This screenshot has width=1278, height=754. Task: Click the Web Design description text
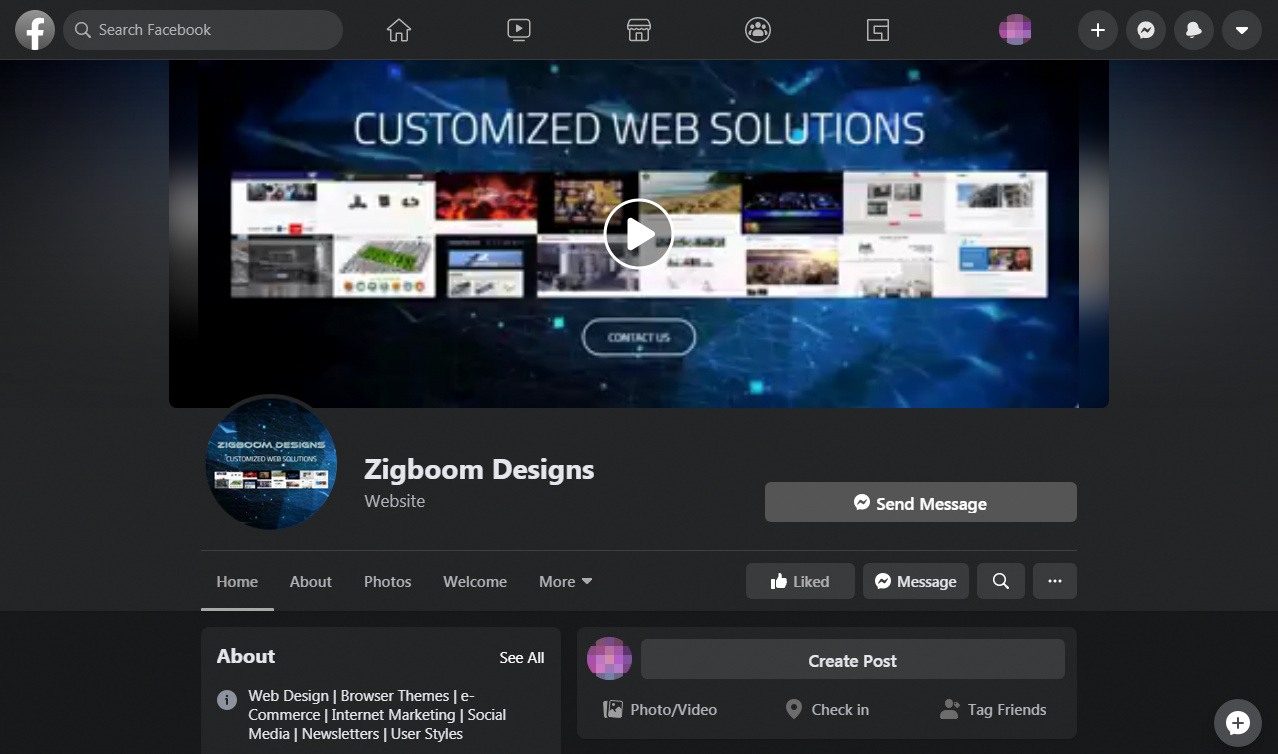[377, 714]
